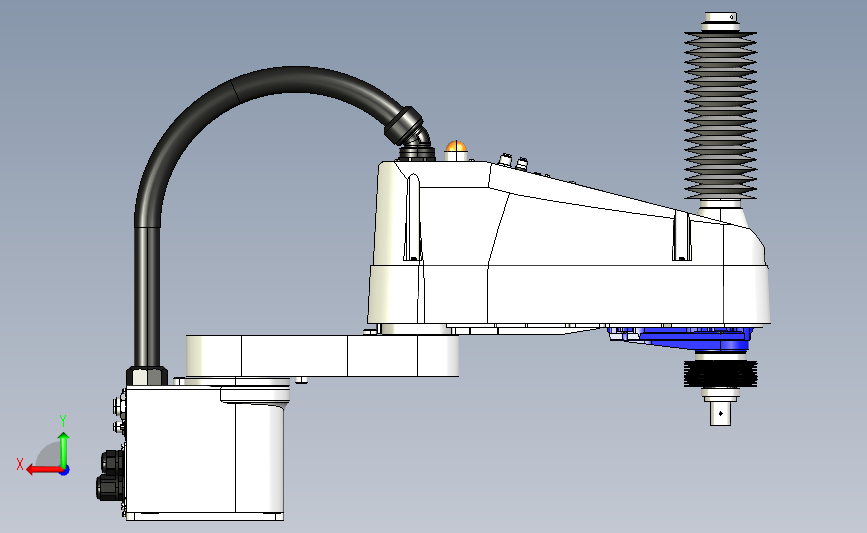The image size is (867, 533).
Task: Select the first horizontal arm link above the base
Action: tap(322, 356)
